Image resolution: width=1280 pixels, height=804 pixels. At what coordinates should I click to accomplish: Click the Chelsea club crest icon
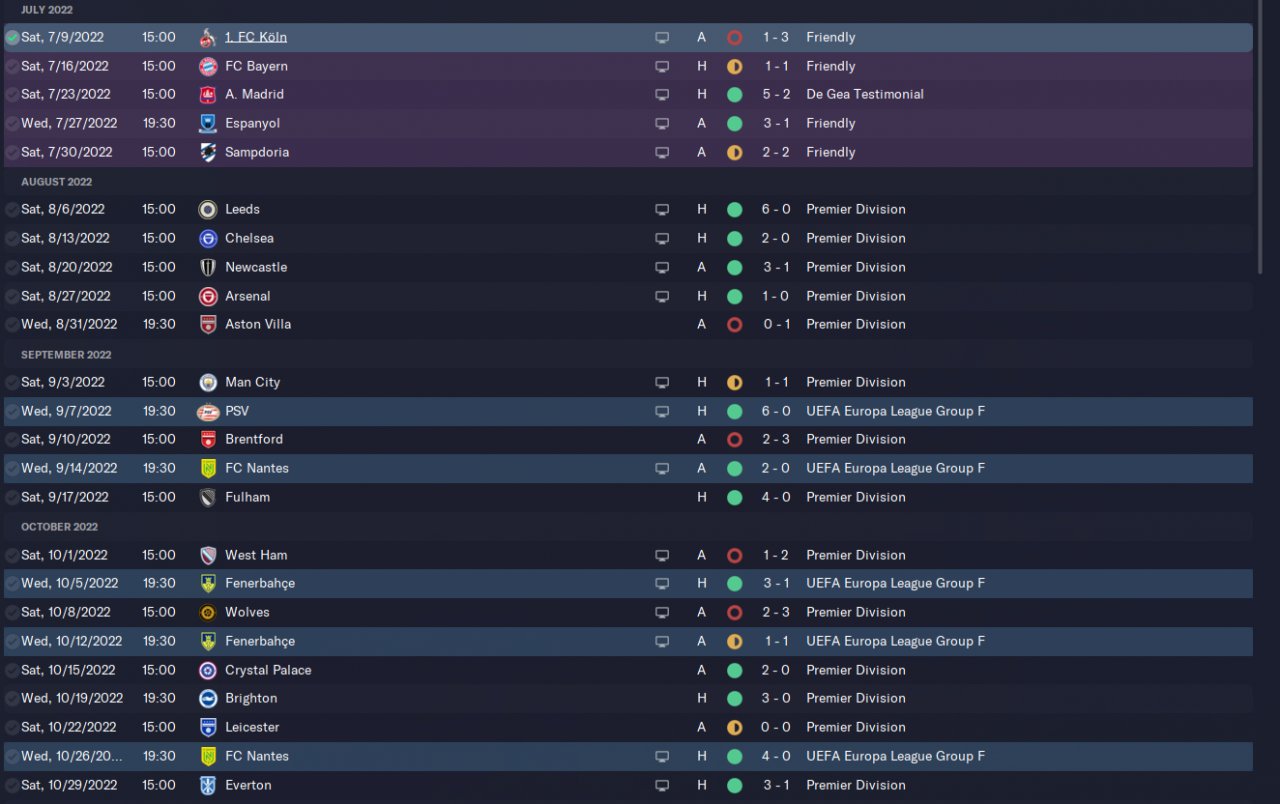[208, 238]
